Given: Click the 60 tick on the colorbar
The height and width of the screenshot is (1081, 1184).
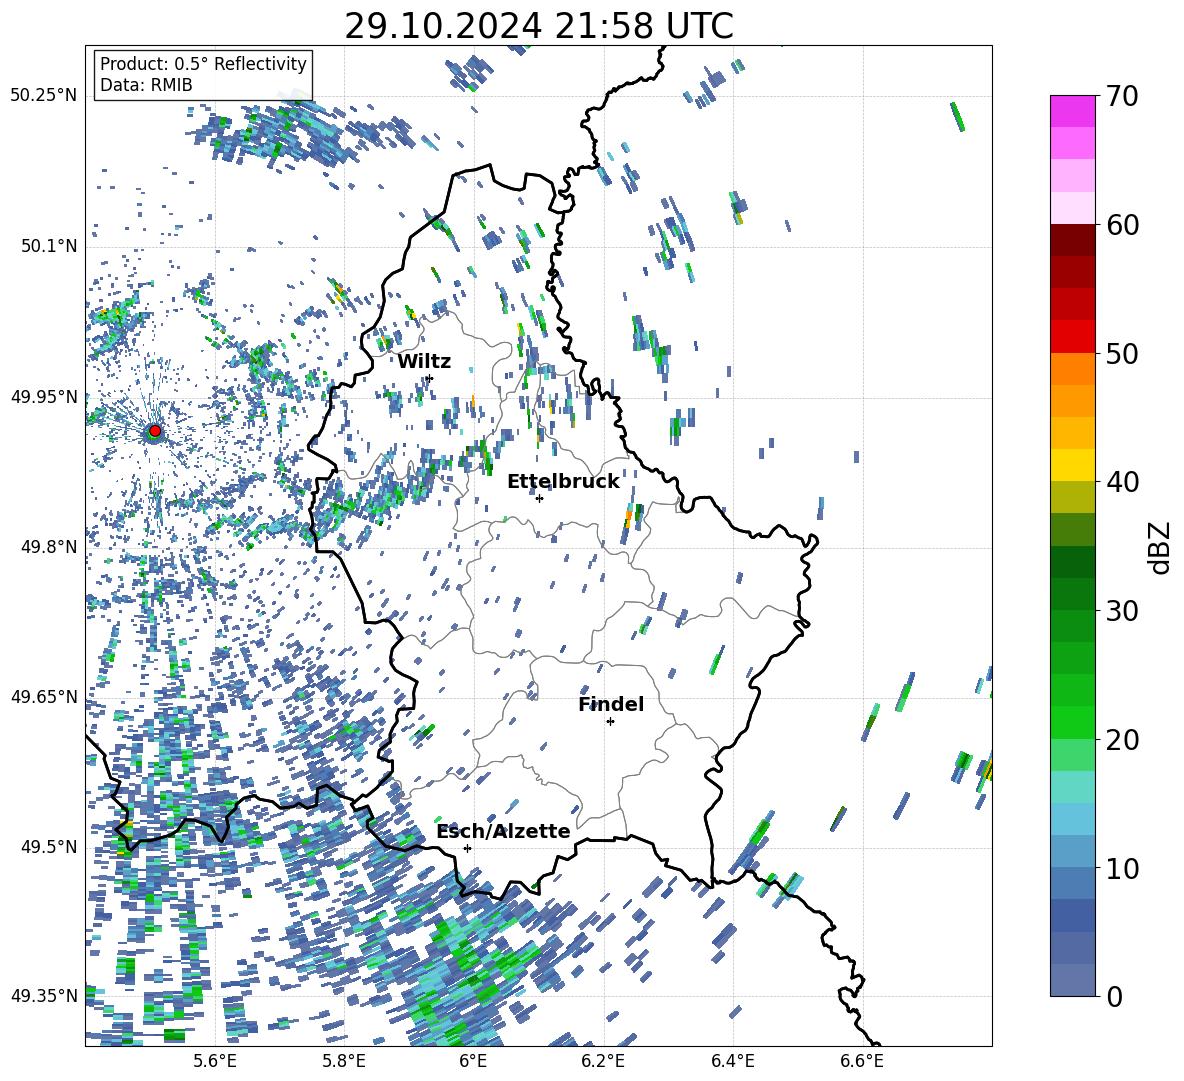Looking at the screenshot, I should pos(1123,225).
